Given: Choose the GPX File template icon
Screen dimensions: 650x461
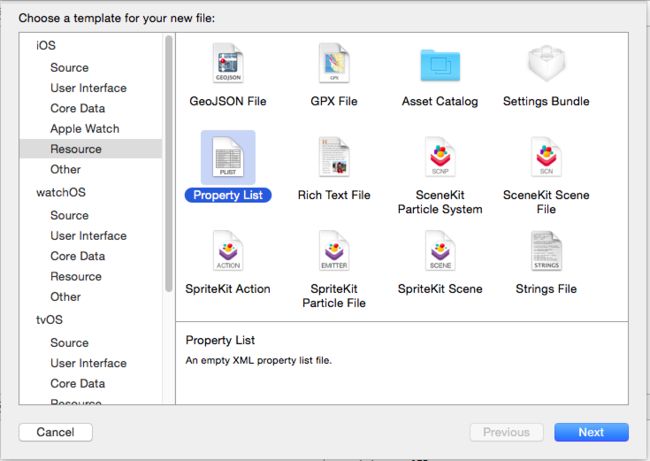Looking at the screenshot, I should tap(334, 63).
